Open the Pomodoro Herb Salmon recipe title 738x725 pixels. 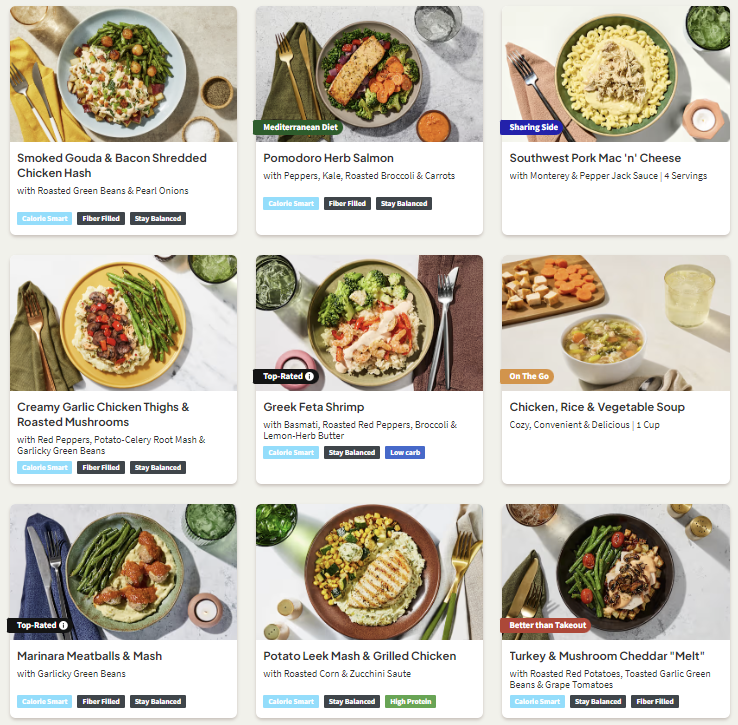pyautogui.click(x=329, y=158)
